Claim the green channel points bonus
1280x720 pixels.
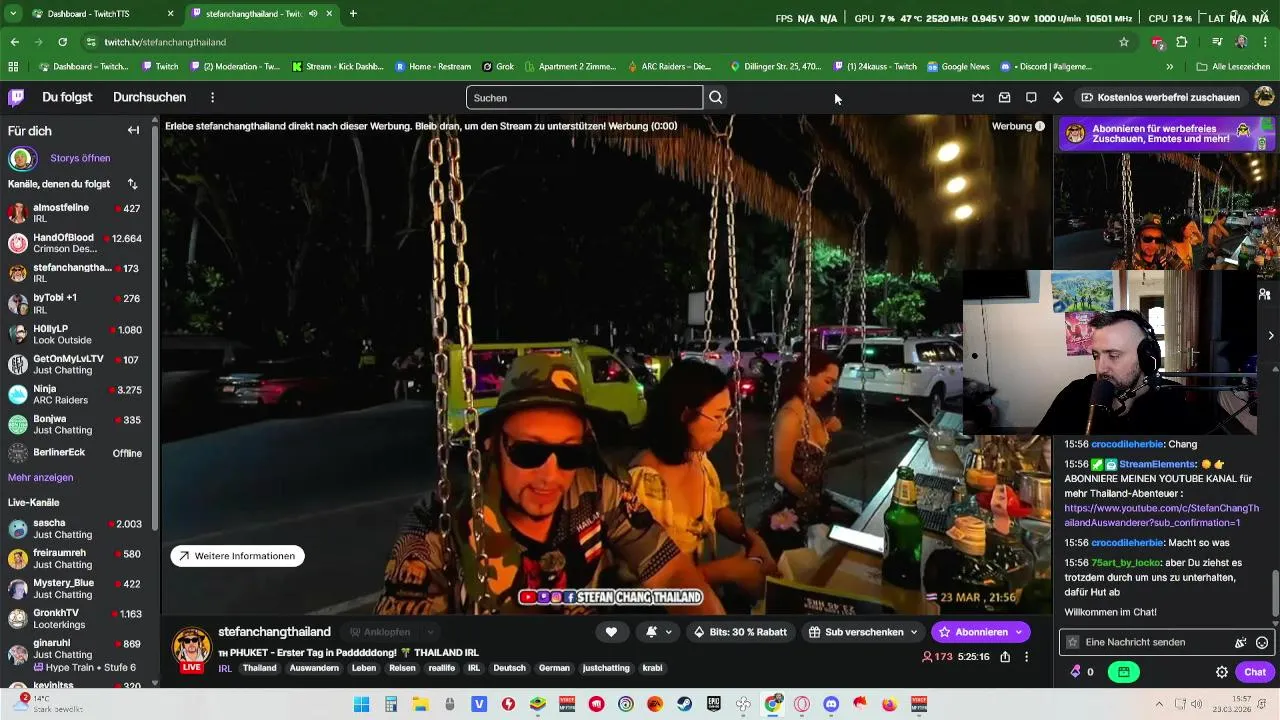pos(1124,672)
